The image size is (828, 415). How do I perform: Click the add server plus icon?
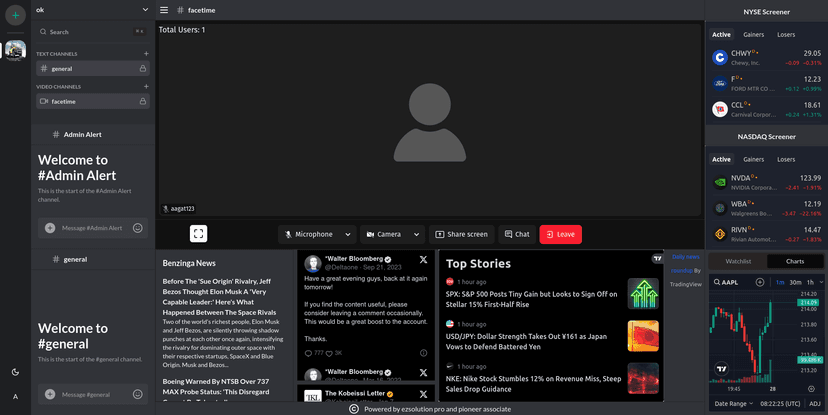[x=15, y=15]
